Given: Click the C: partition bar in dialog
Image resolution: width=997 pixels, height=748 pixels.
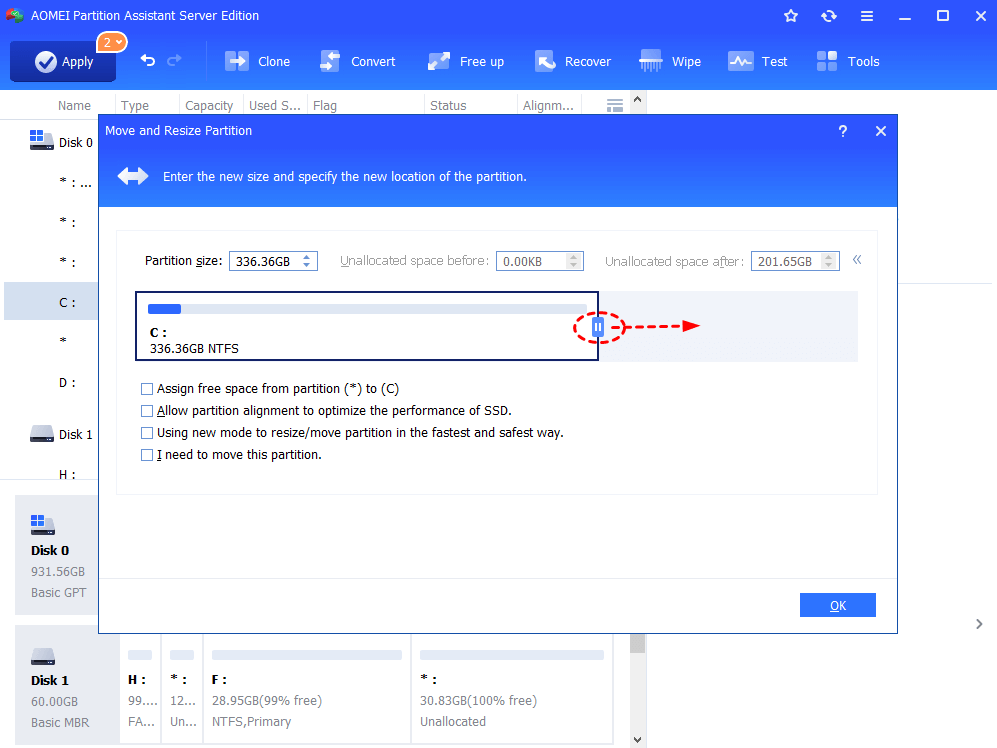Looking at the screenshot, I should click(367, 326).
